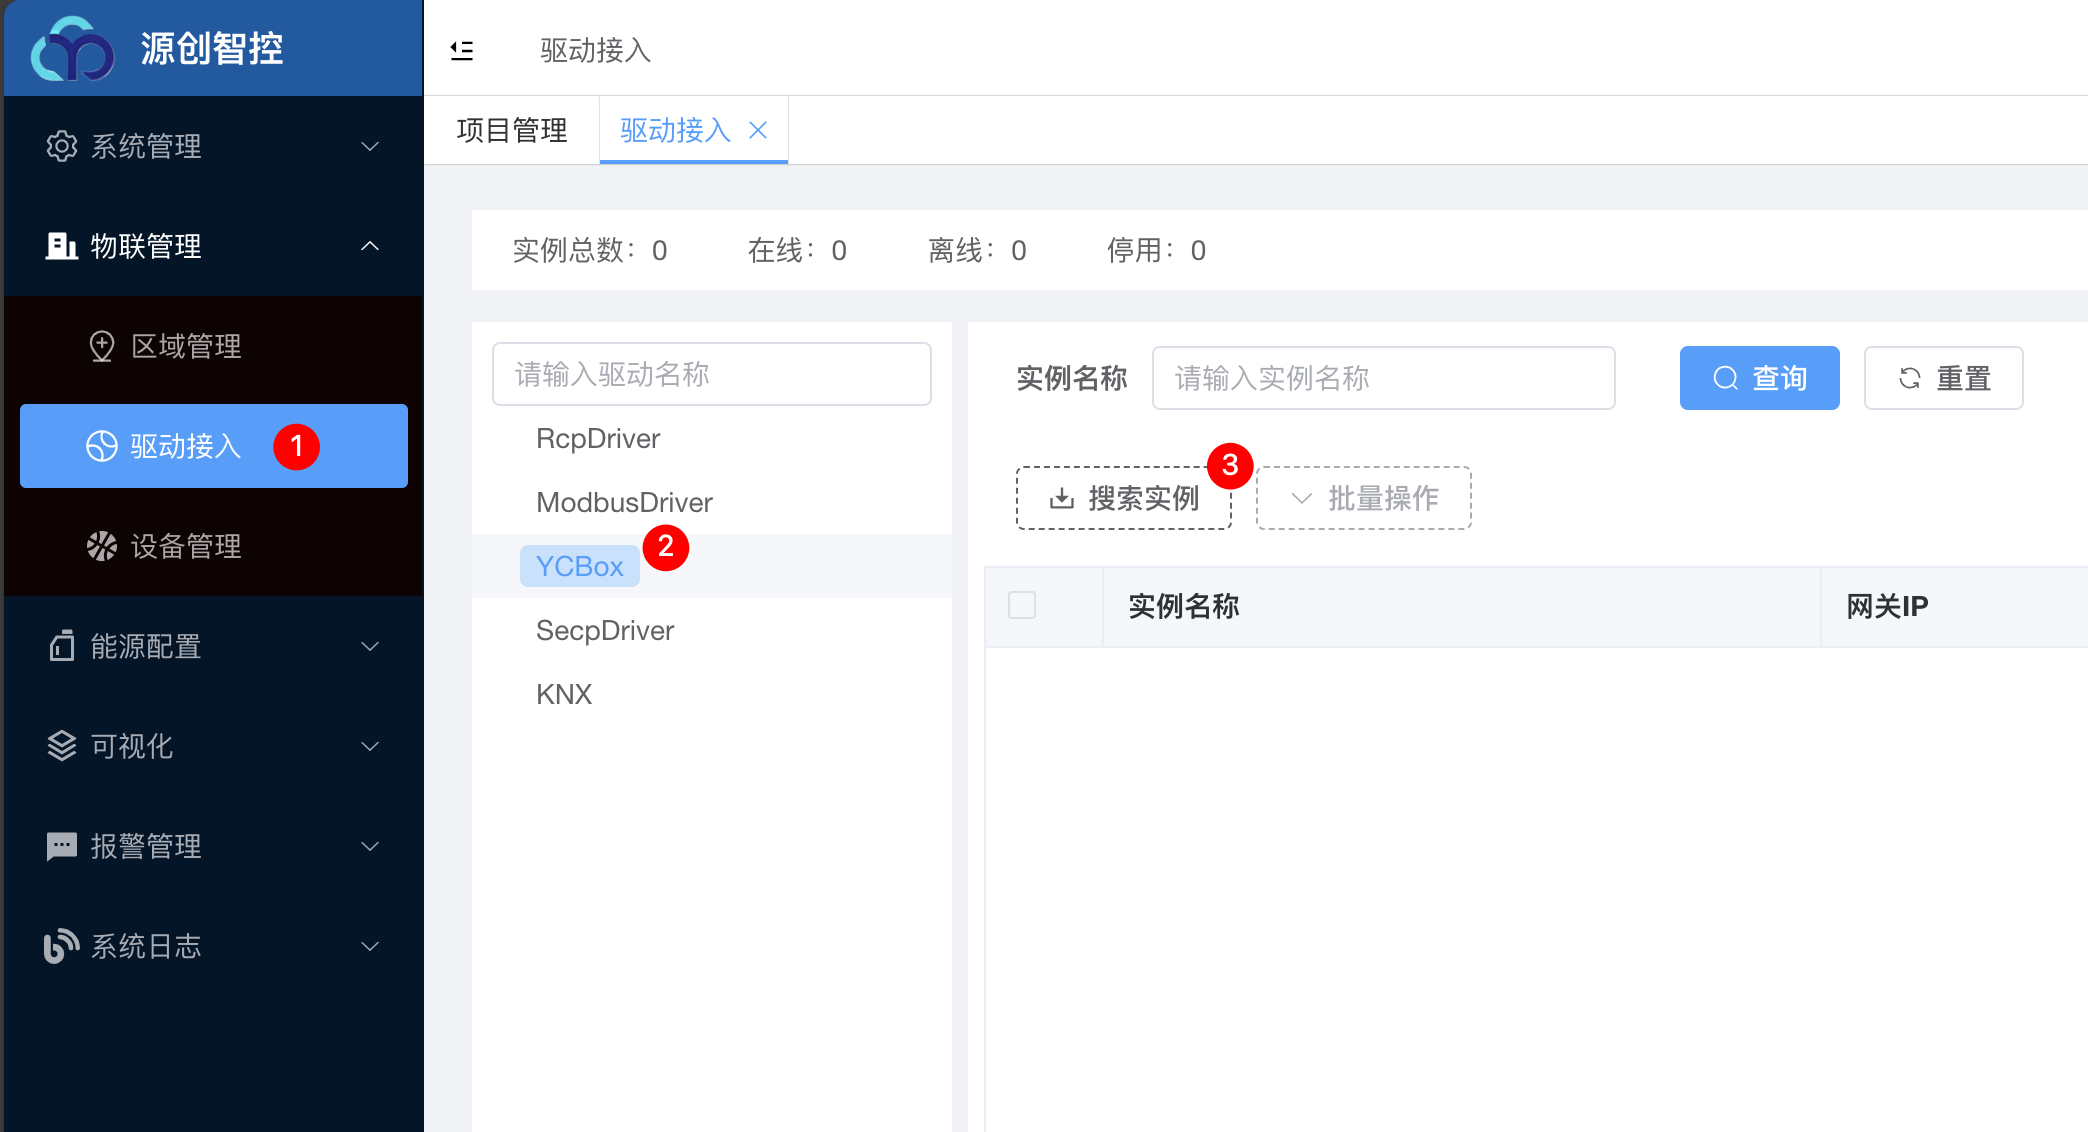This screenshot has height=1132, width=2088.
Task: Click the 报警管理 message icon
Action: (62, 846)
